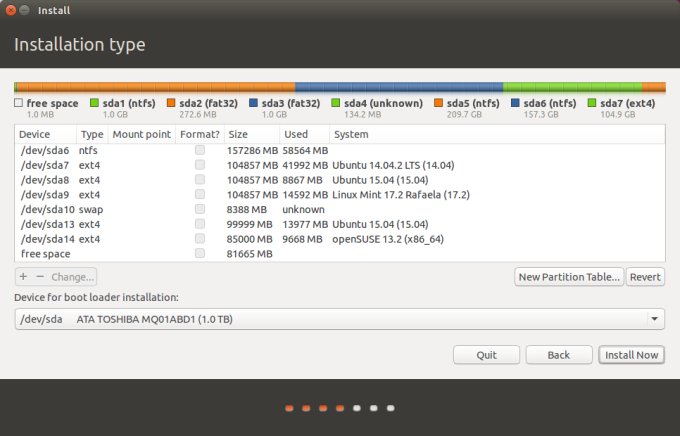Close the Install window with red button
This screenshot has height=436, width=680.
[10, 10]
